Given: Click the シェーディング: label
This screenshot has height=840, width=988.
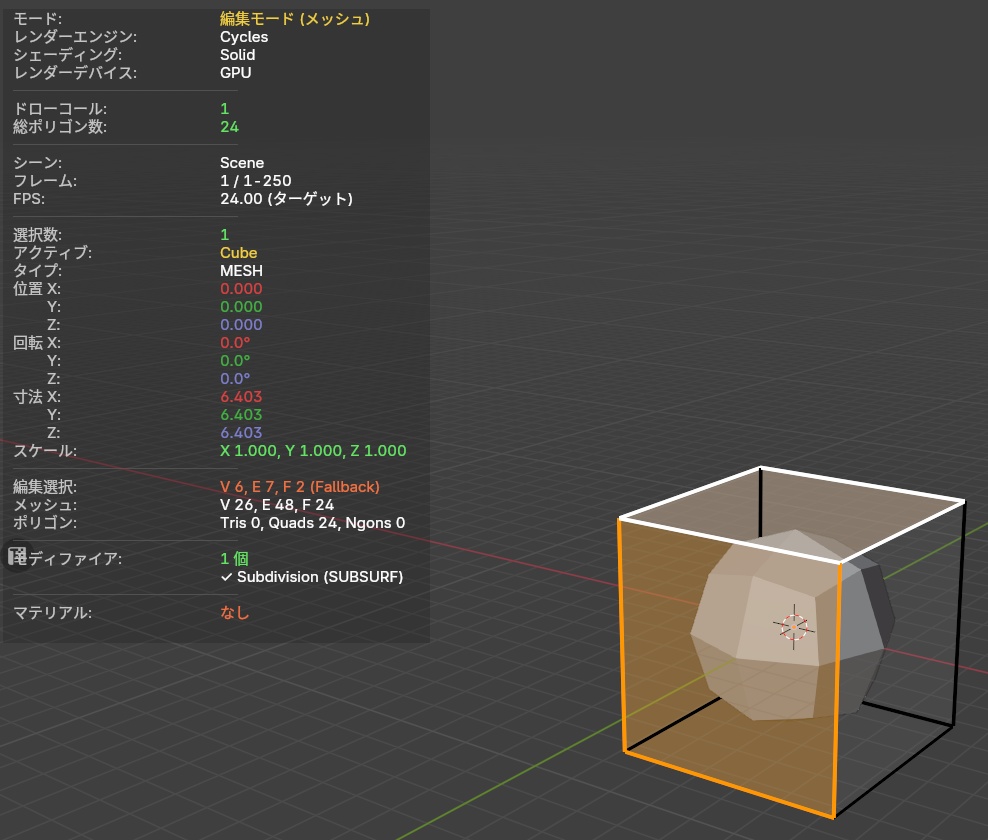Looking at the screenshot, I should [x=67, y=55].
